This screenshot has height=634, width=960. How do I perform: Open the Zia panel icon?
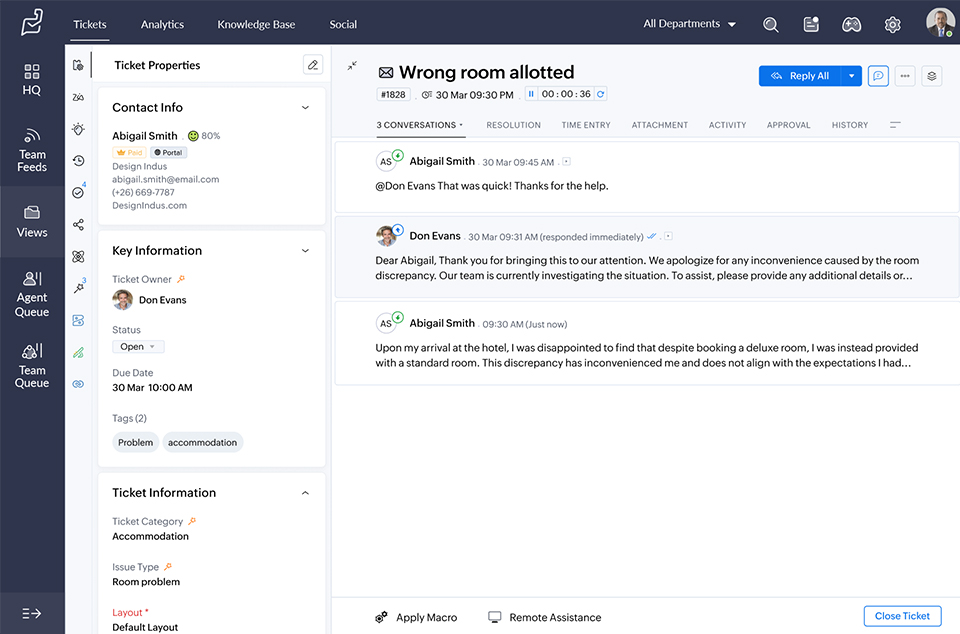point(78,97)
